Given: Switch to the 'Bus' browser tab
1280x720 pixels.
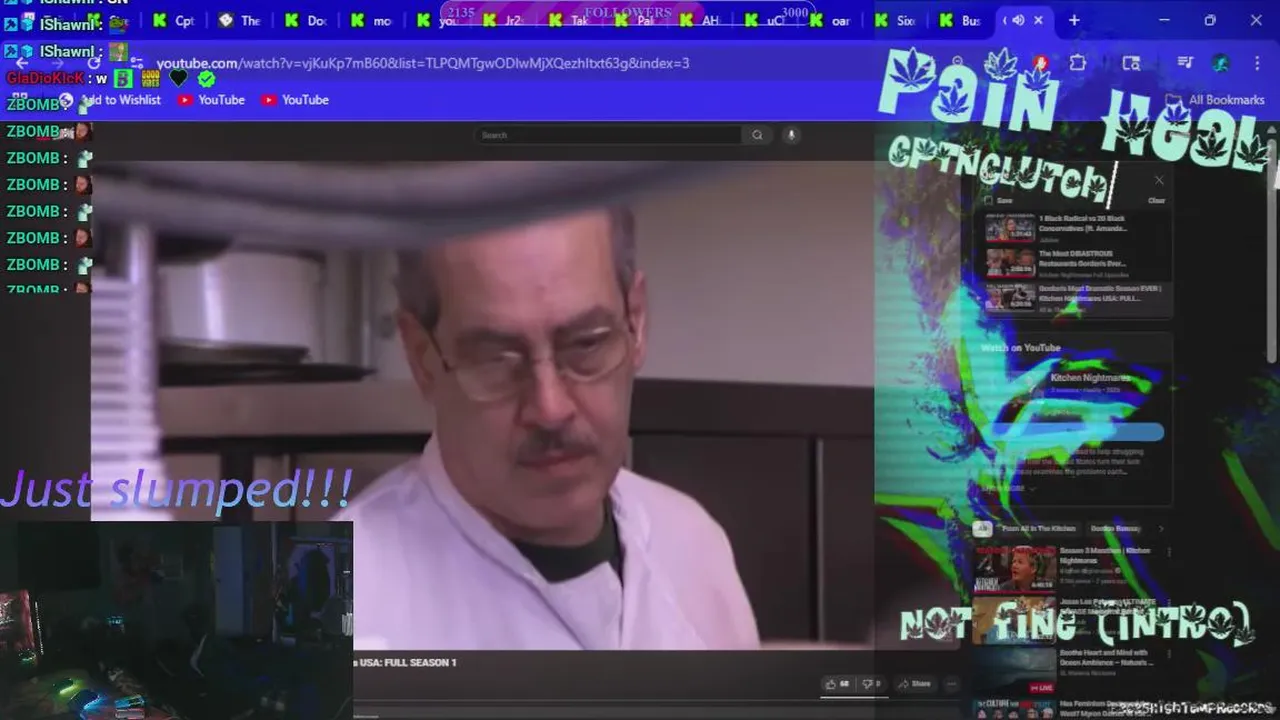Looking at the screenshot, I should pos(961,20).
